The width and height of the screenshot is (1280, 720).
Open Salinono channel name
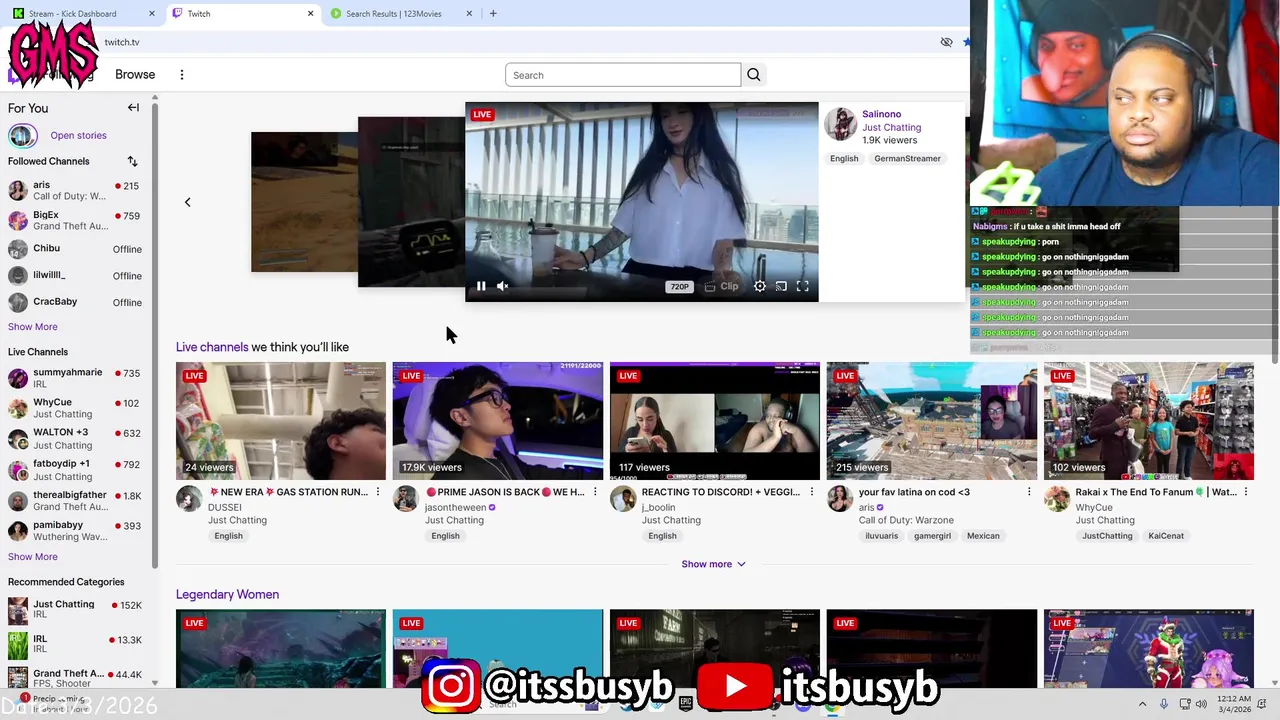(x=881, y=114)
